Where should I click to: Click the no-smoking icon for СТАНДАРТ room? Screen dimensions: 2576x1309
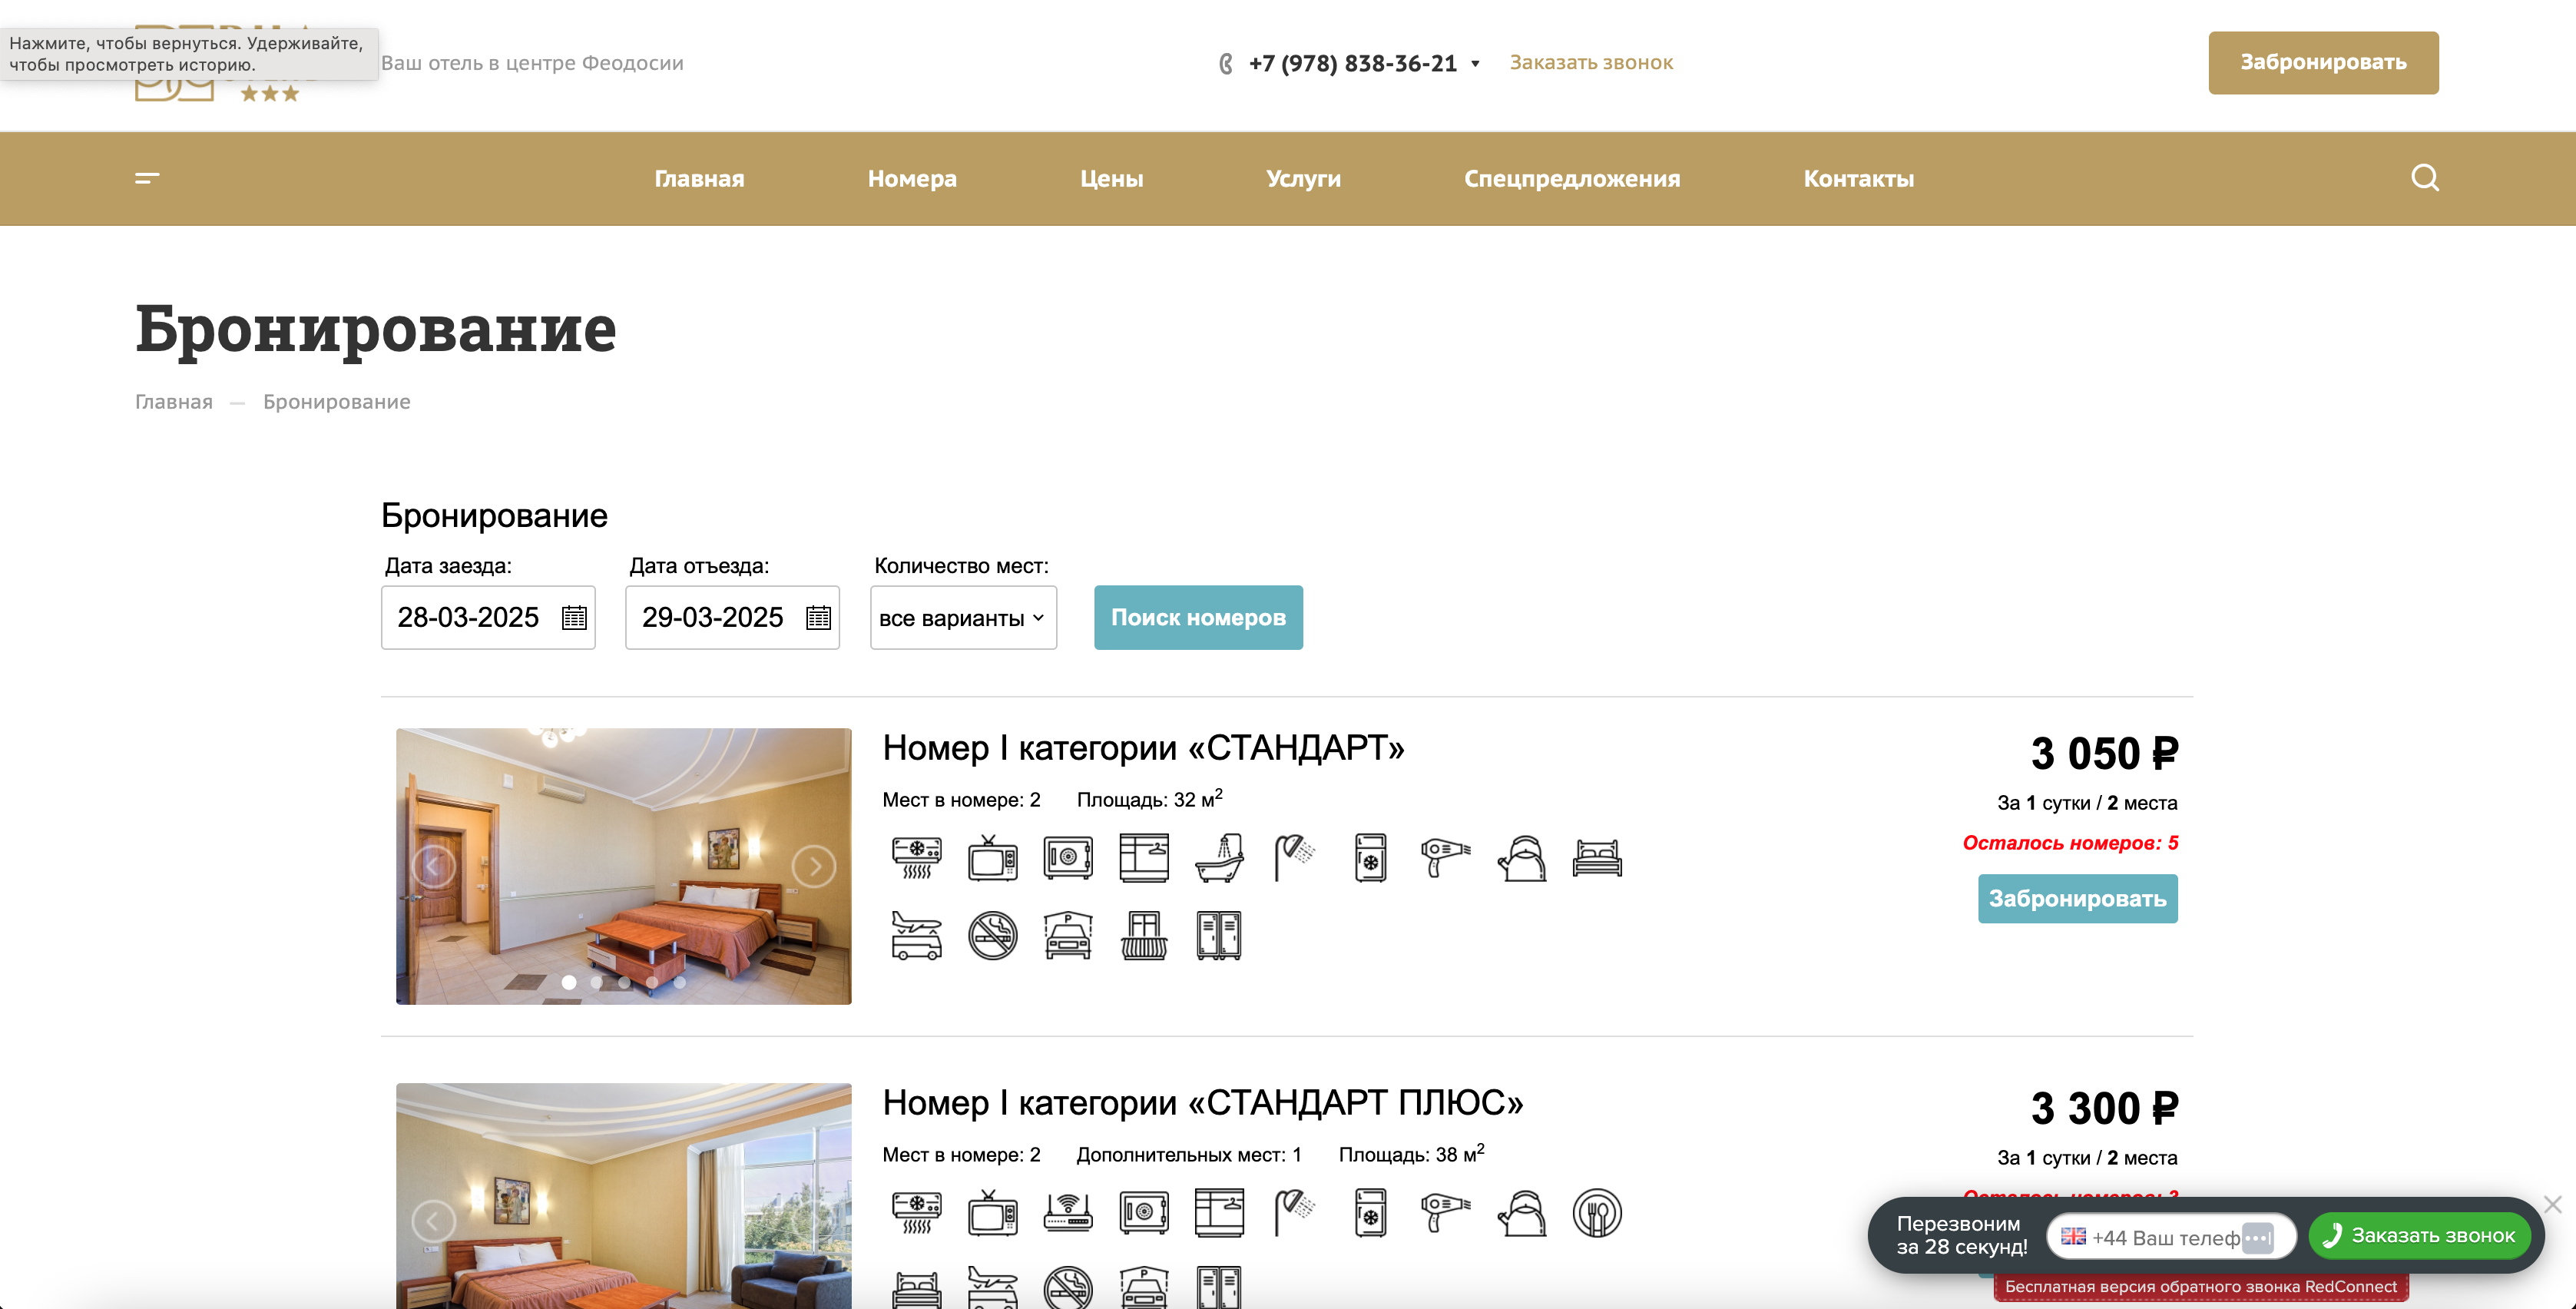point(993,935)
